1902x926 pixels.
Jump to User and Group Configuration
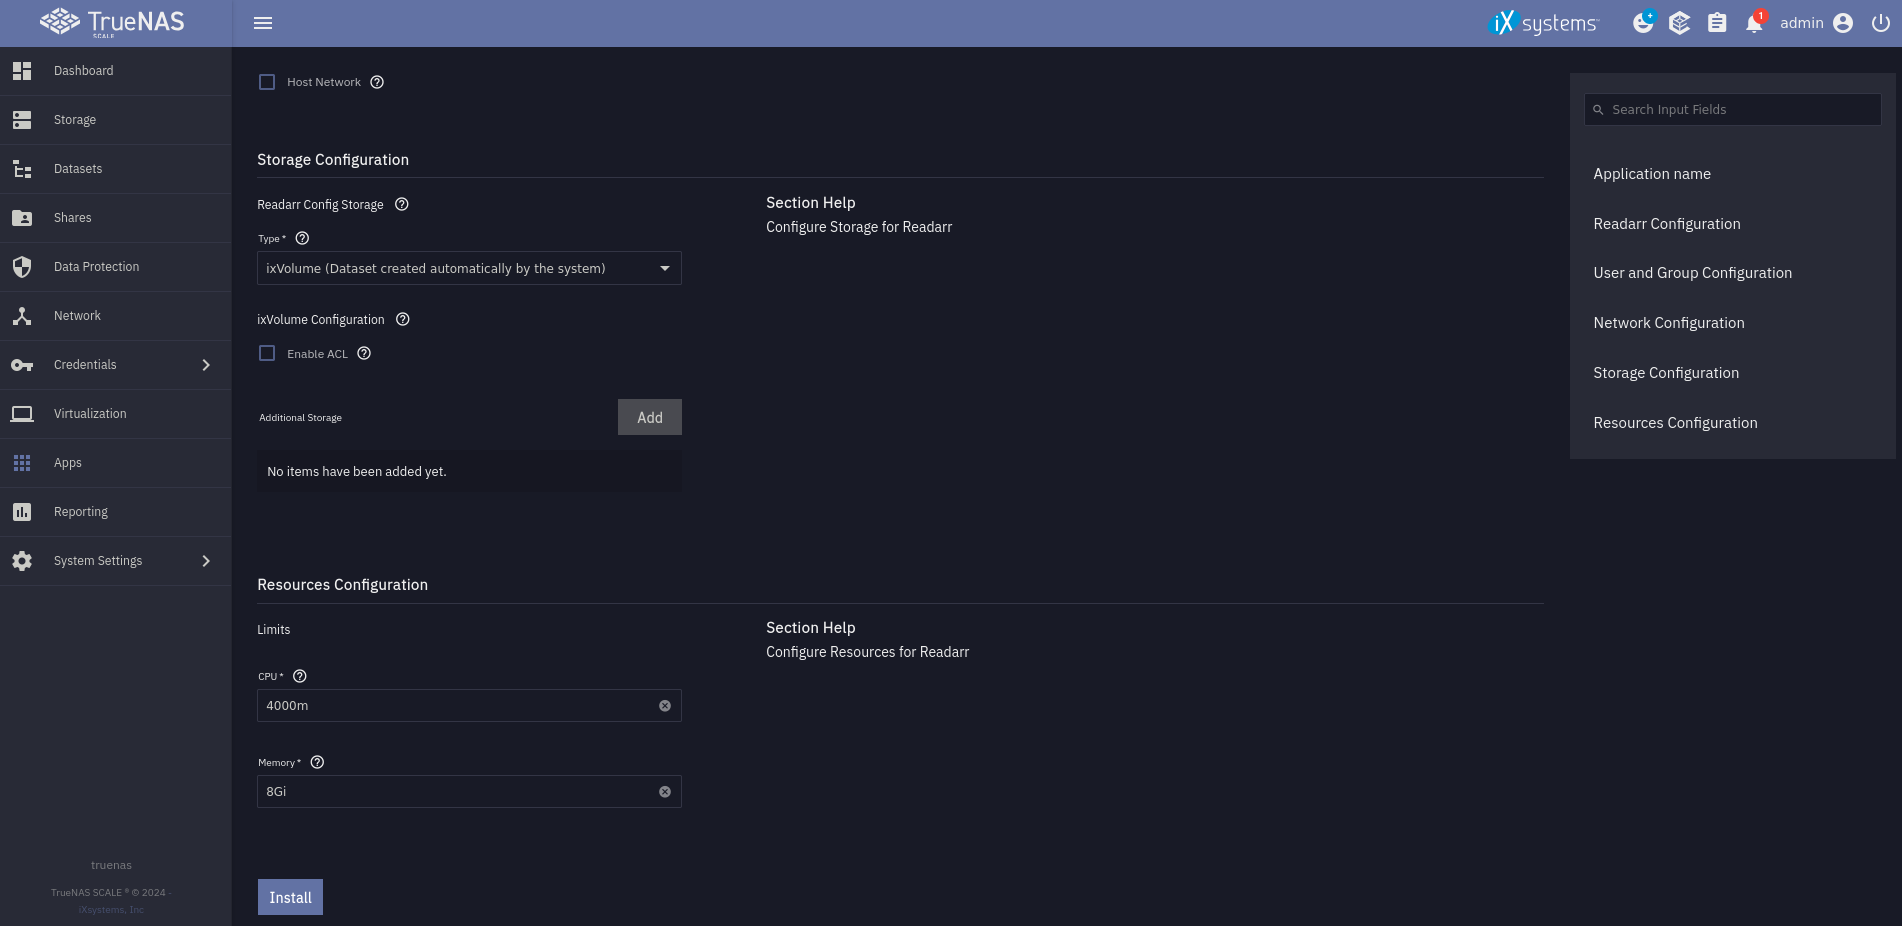click(1692, 273)
